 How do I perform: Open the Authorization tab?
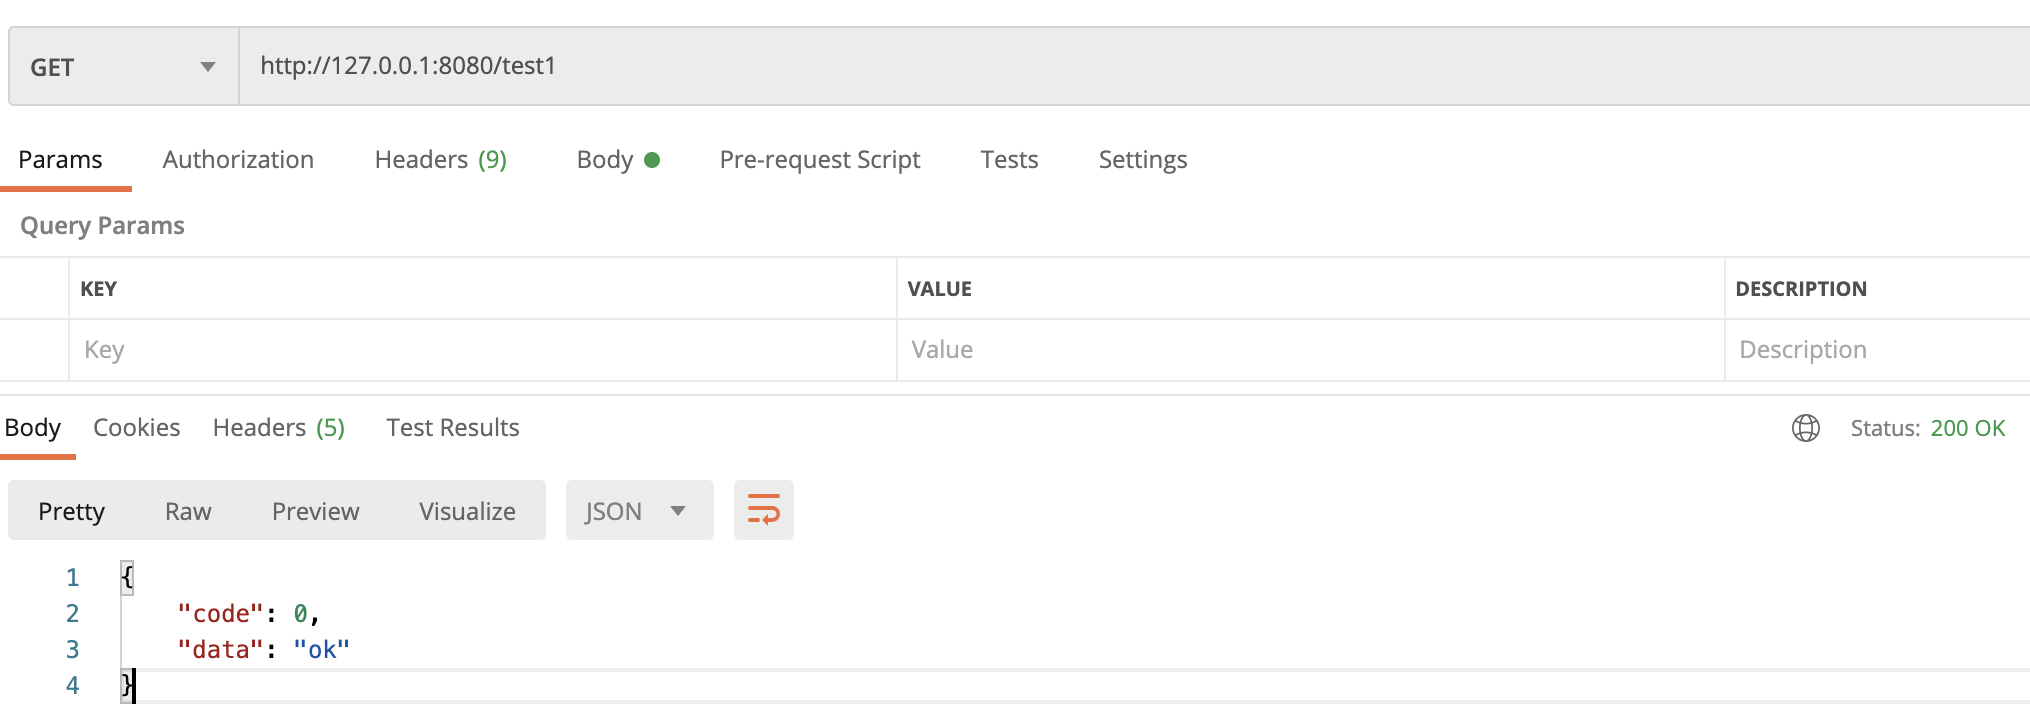pos(238,160)
